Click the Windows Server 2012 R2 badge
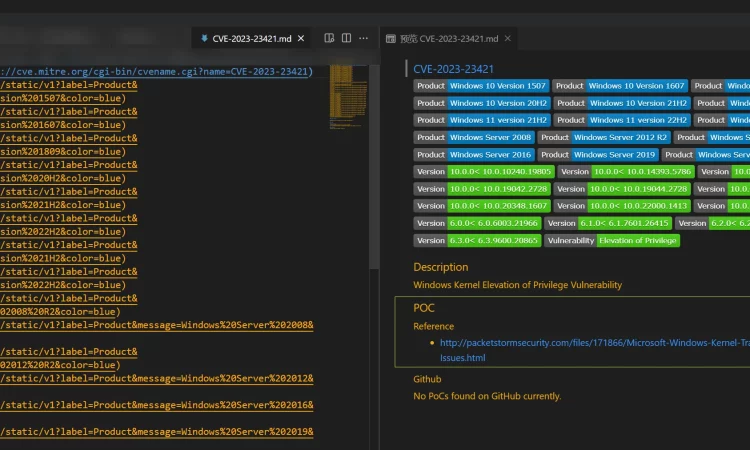Screen dimensions: 750x450 pos(604,137)
